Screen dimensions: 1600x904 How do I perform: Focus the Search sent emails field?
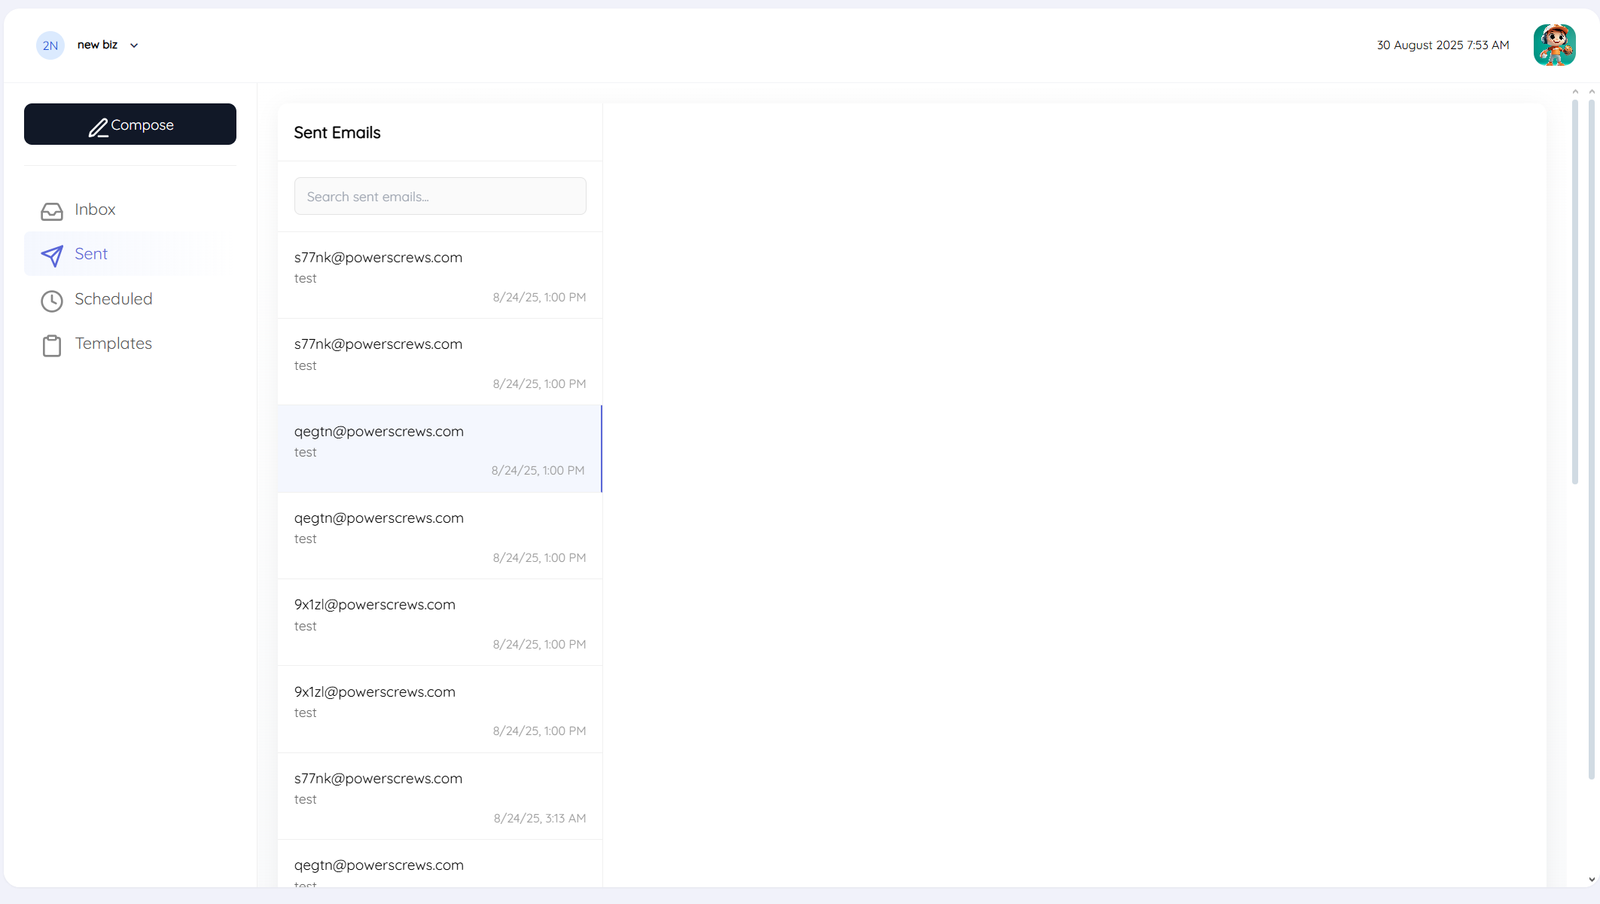[x=440, y=196]
